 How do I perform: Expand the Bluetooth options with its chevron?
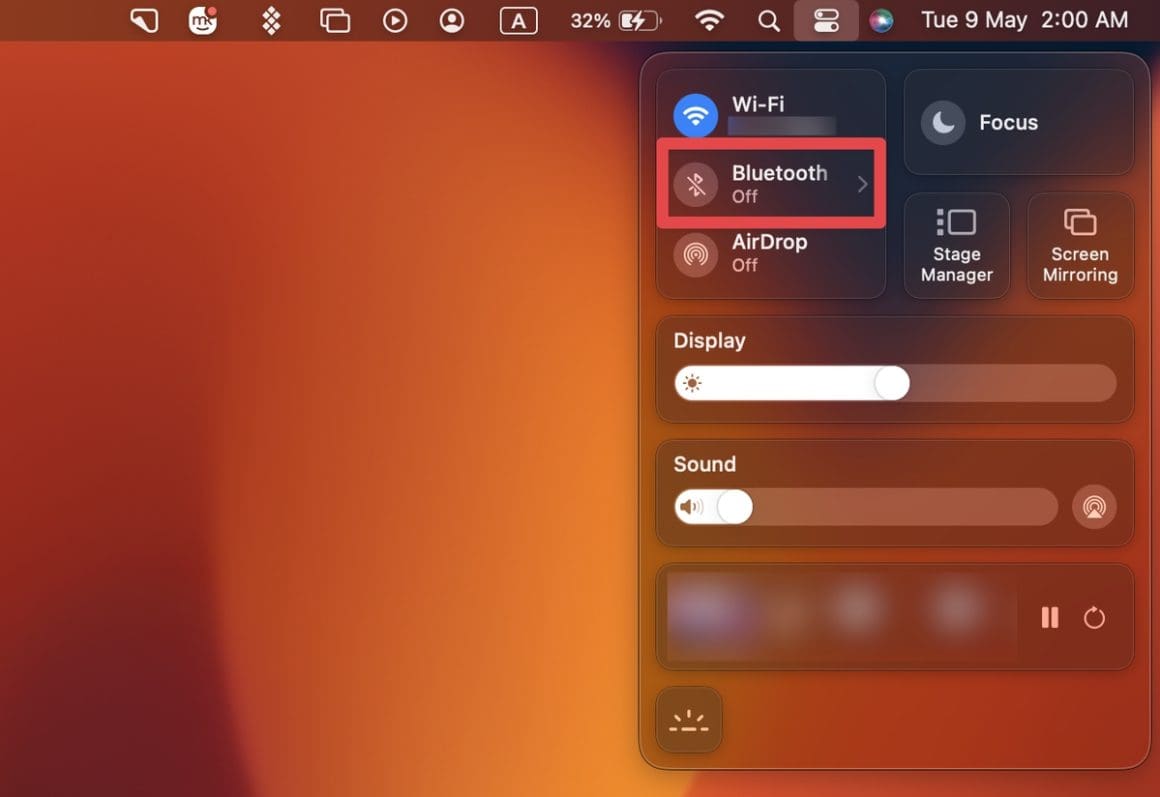pyautogui.click(x=862, y=183)
